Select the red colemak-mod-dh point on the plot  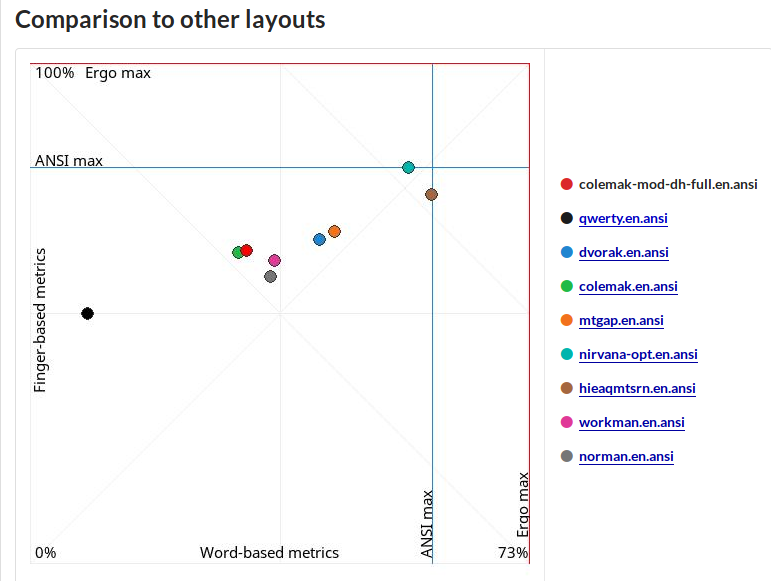click(247, 250)
